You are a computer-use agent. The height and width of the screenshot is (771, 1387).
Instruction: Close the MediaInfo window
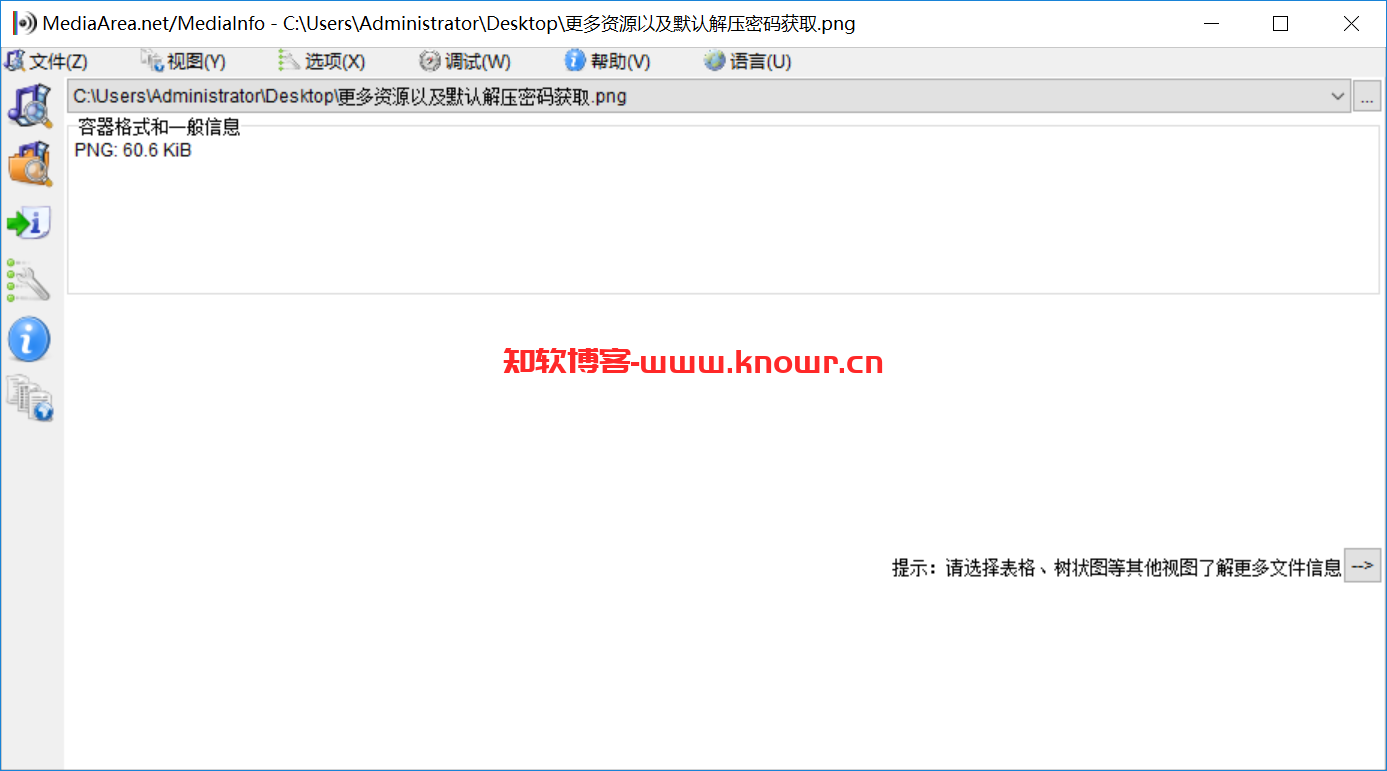(1351, 24)
